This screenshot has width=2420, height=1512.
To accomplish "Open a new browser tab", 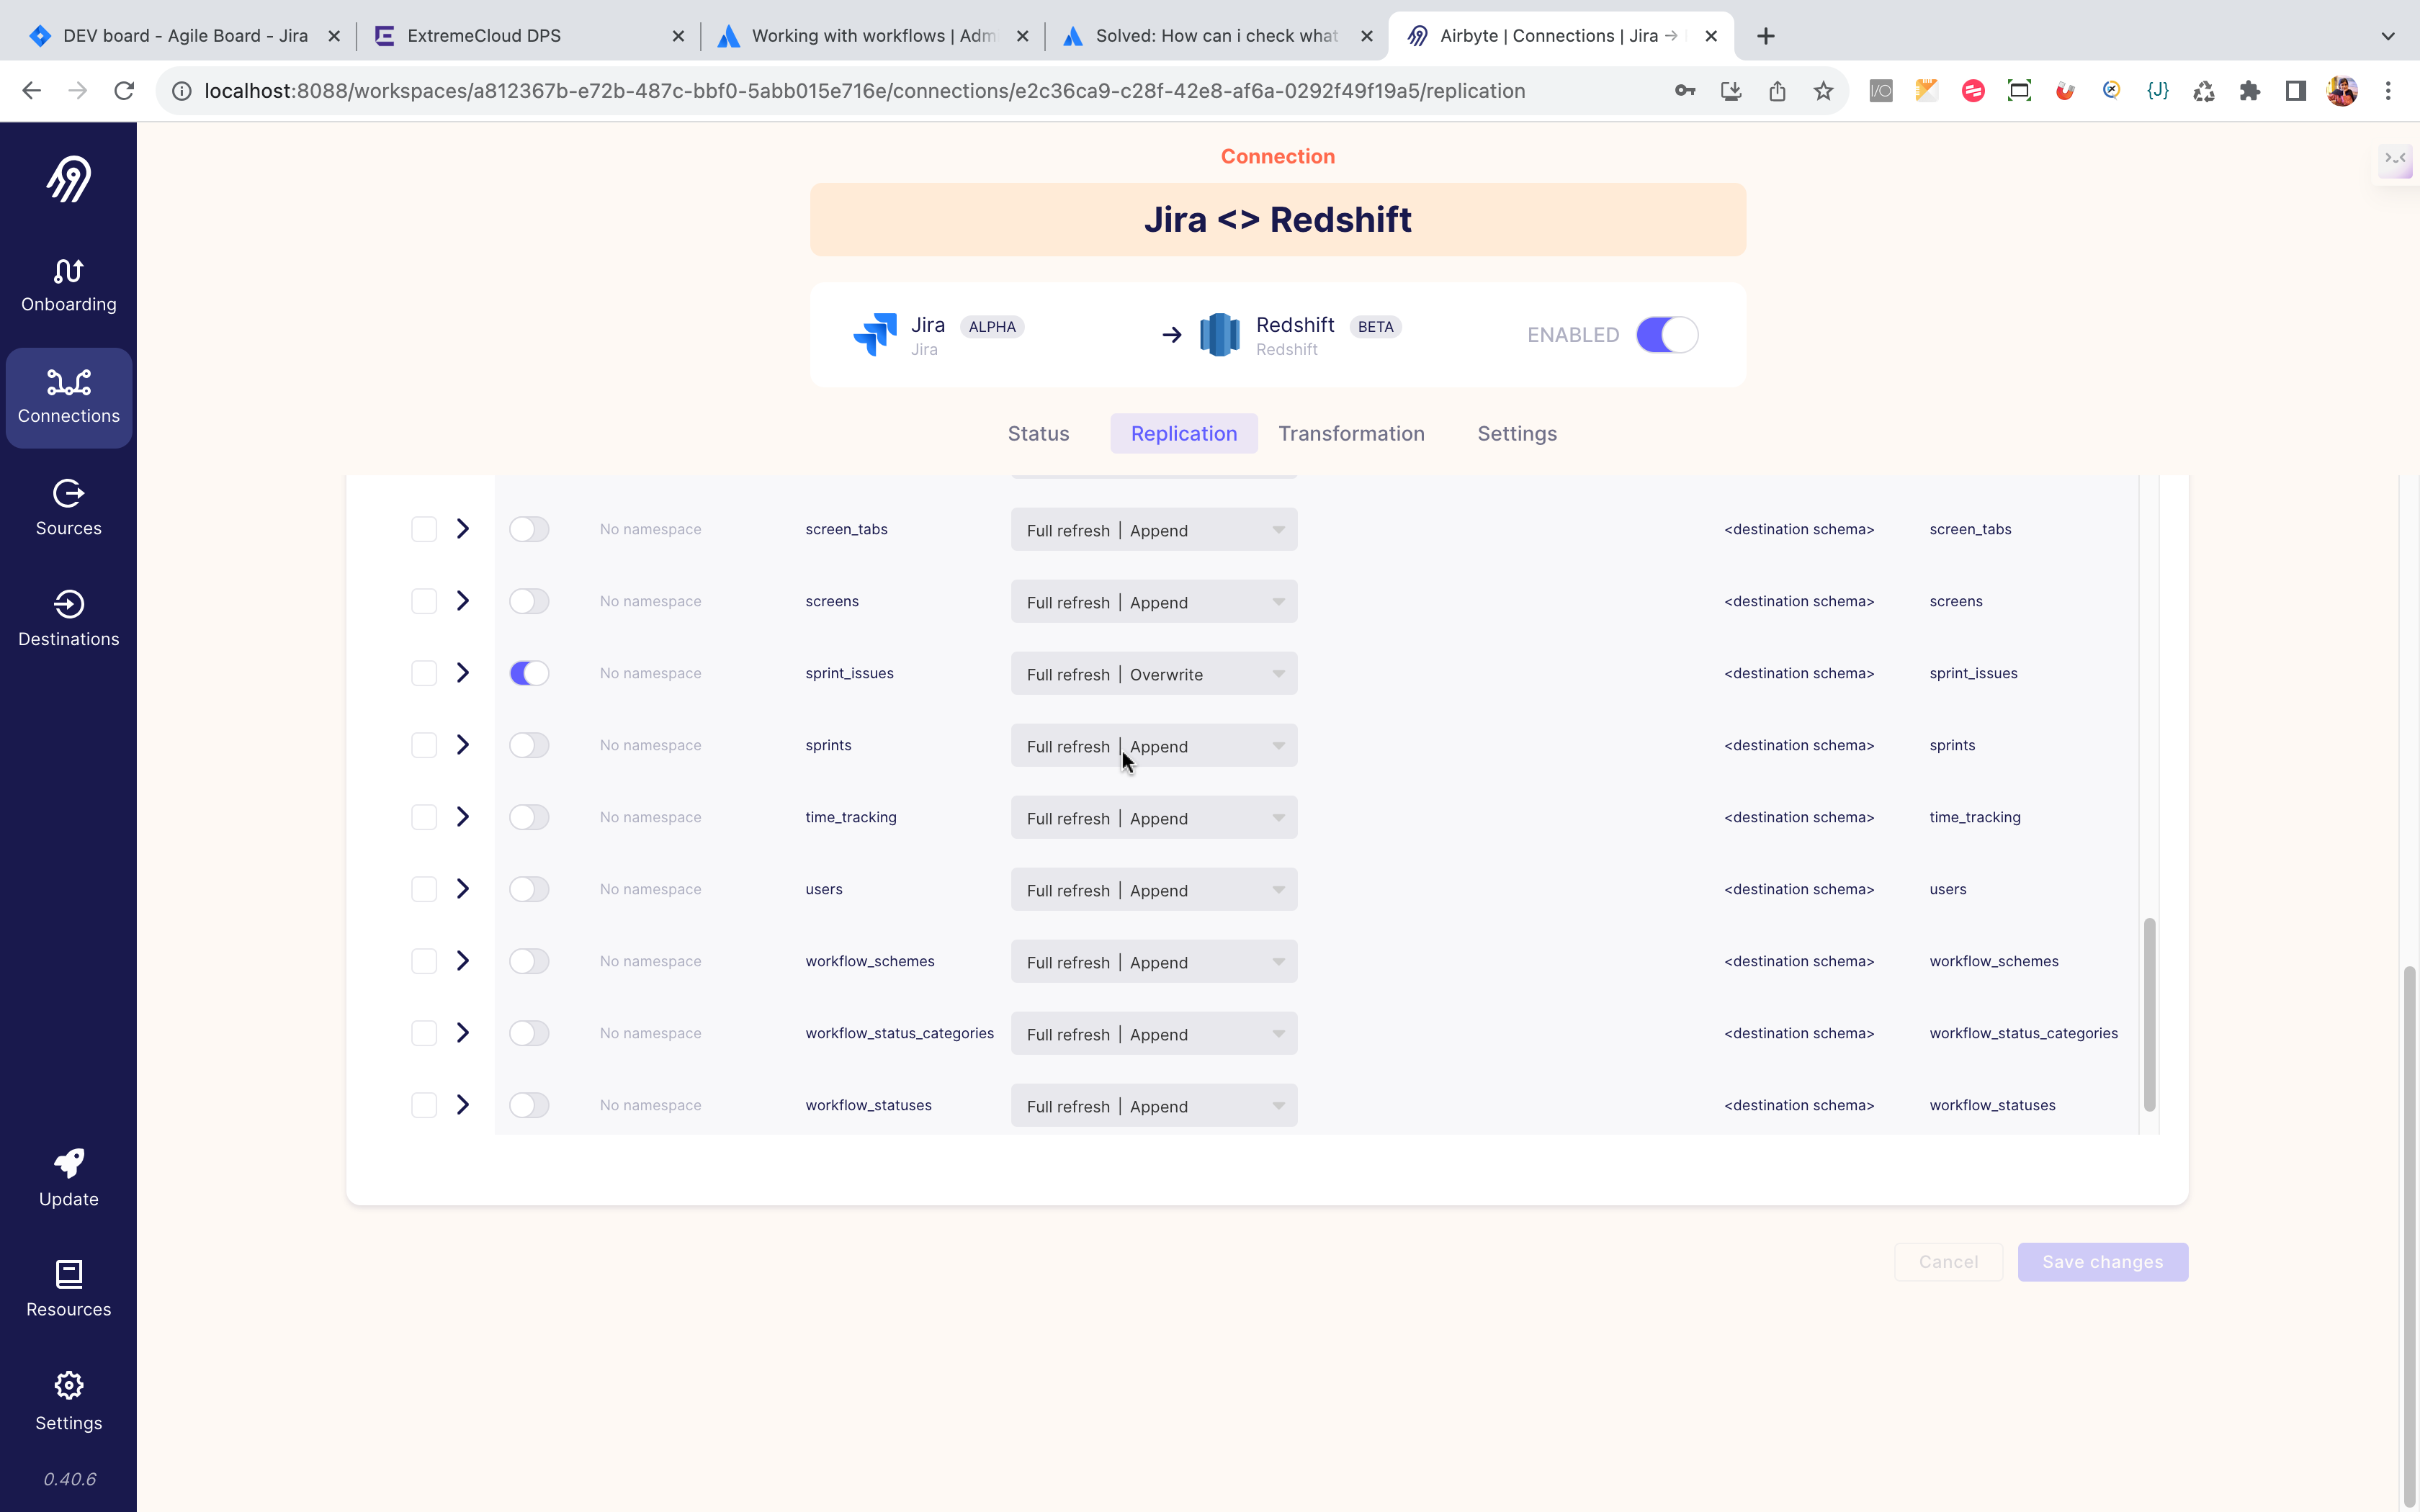I will [1766, 36].
